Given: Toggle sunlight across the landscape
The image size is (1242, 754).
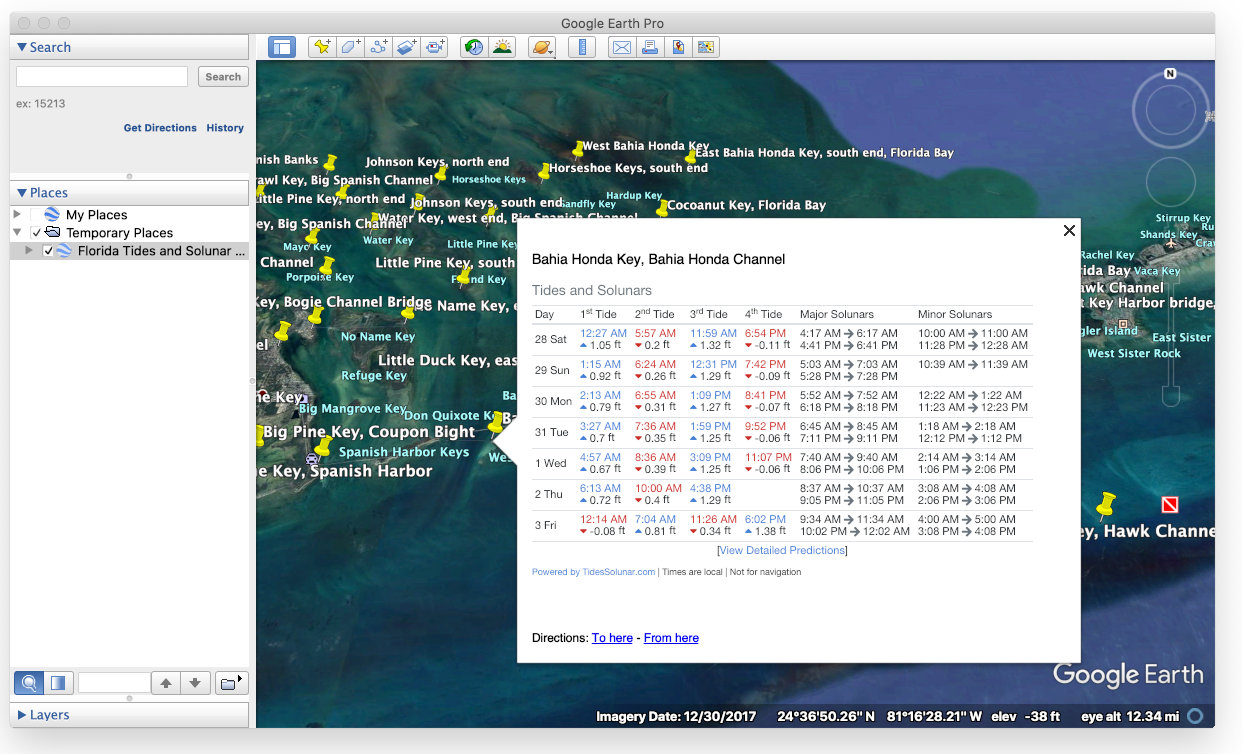Looking at the screenshot, I should (x=502, y=47).
